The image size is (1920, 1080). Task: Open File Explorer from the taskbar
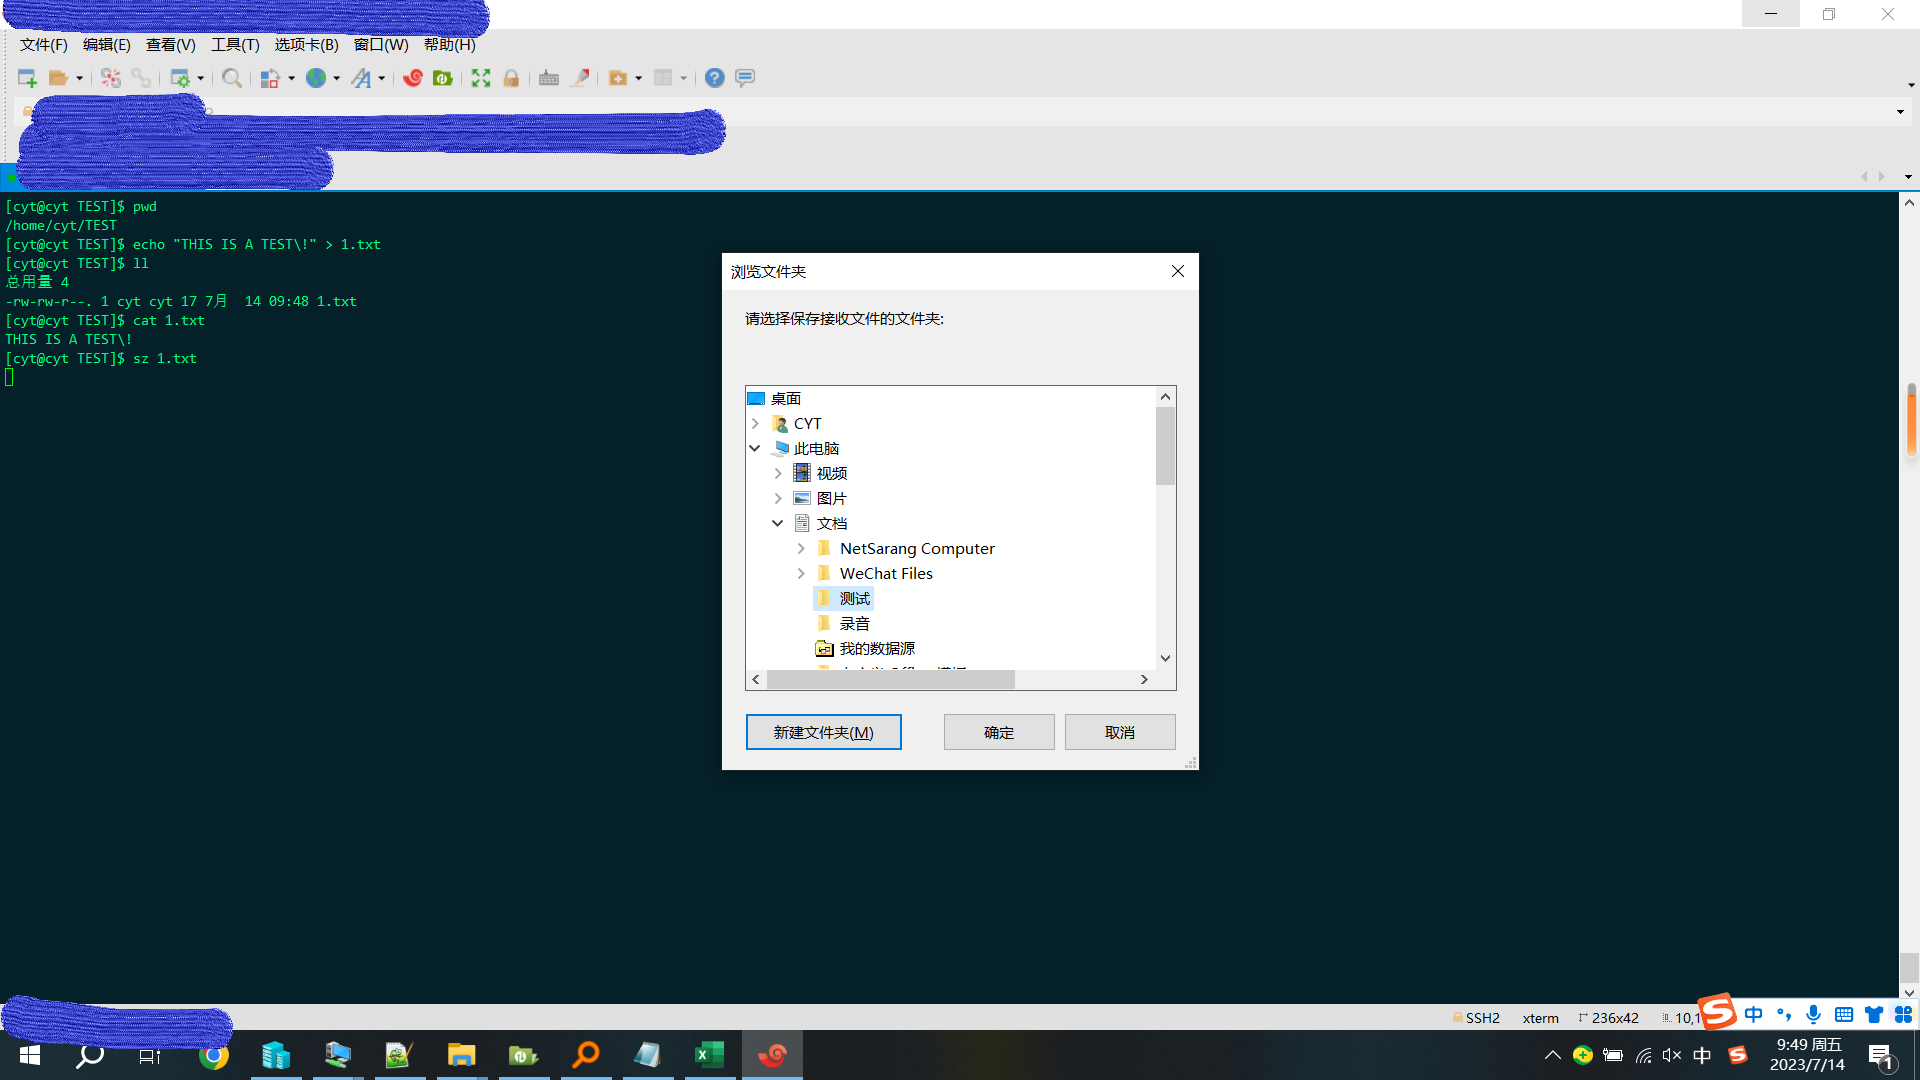461,1055
